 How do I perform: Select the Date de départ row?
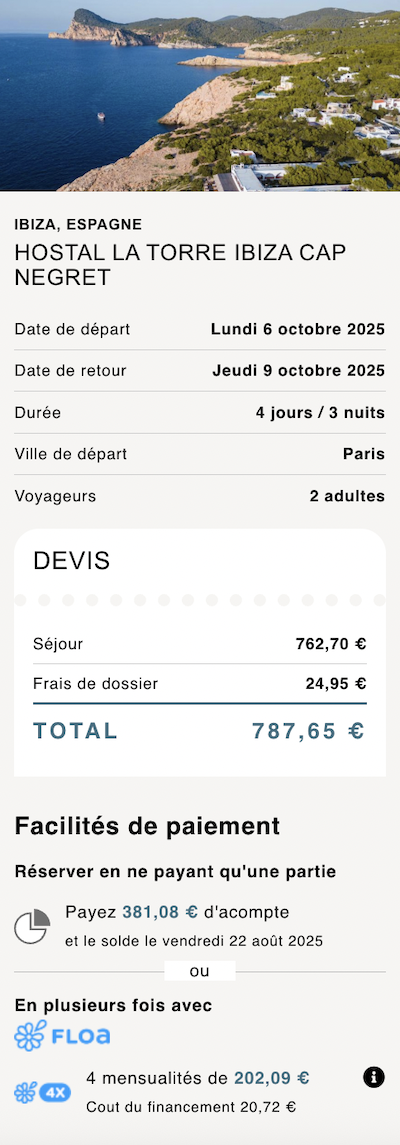tap(200, 329)
